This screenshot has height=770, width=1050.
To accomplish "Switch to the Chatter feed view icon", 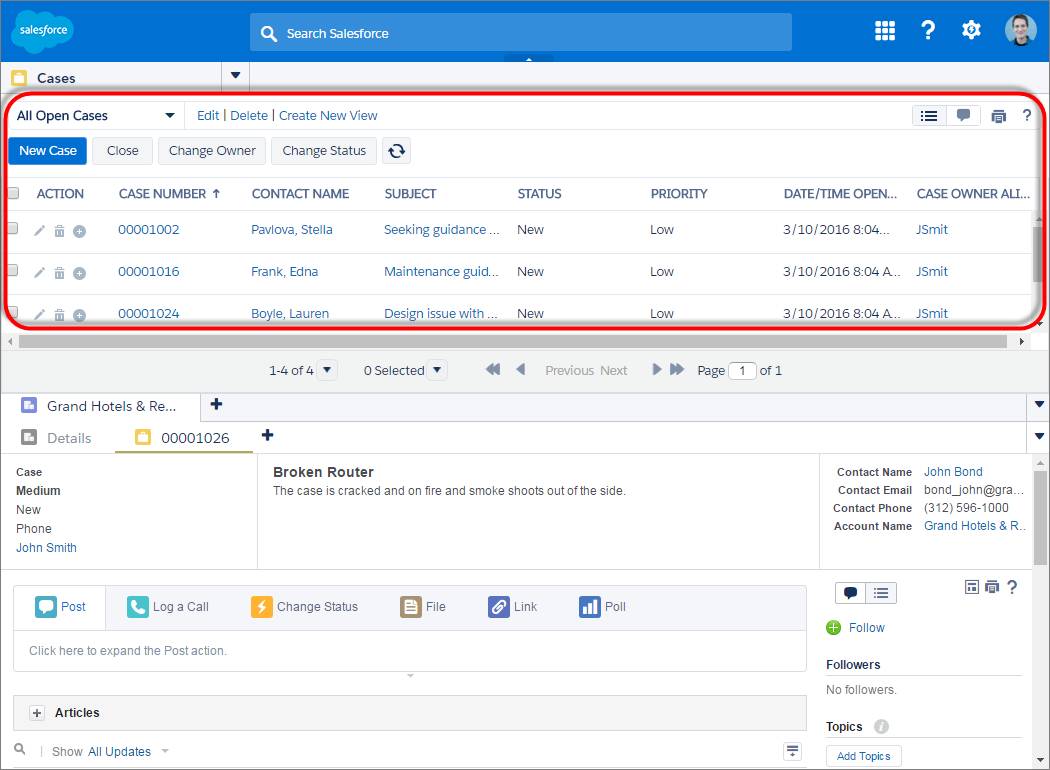I will pos(963,115).
